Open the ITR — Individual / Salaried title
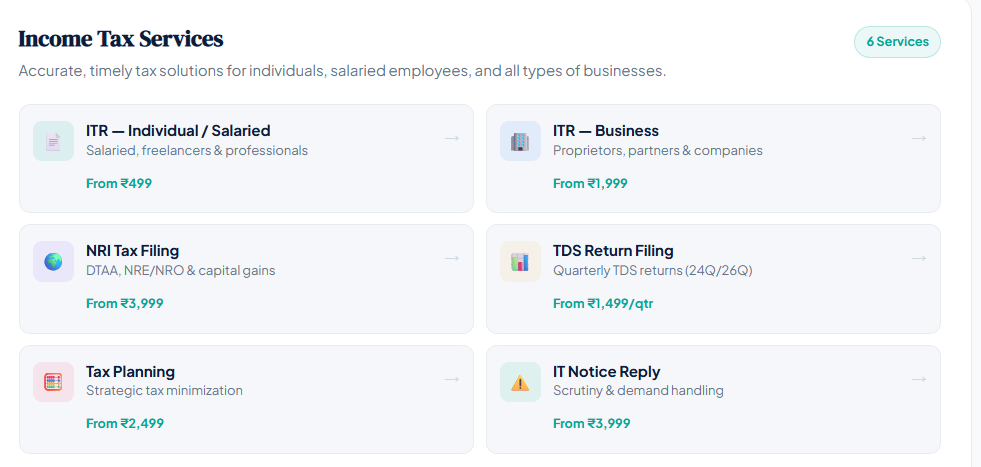Image resolution: width=981 pixels, height=467 pixels. 178,131
